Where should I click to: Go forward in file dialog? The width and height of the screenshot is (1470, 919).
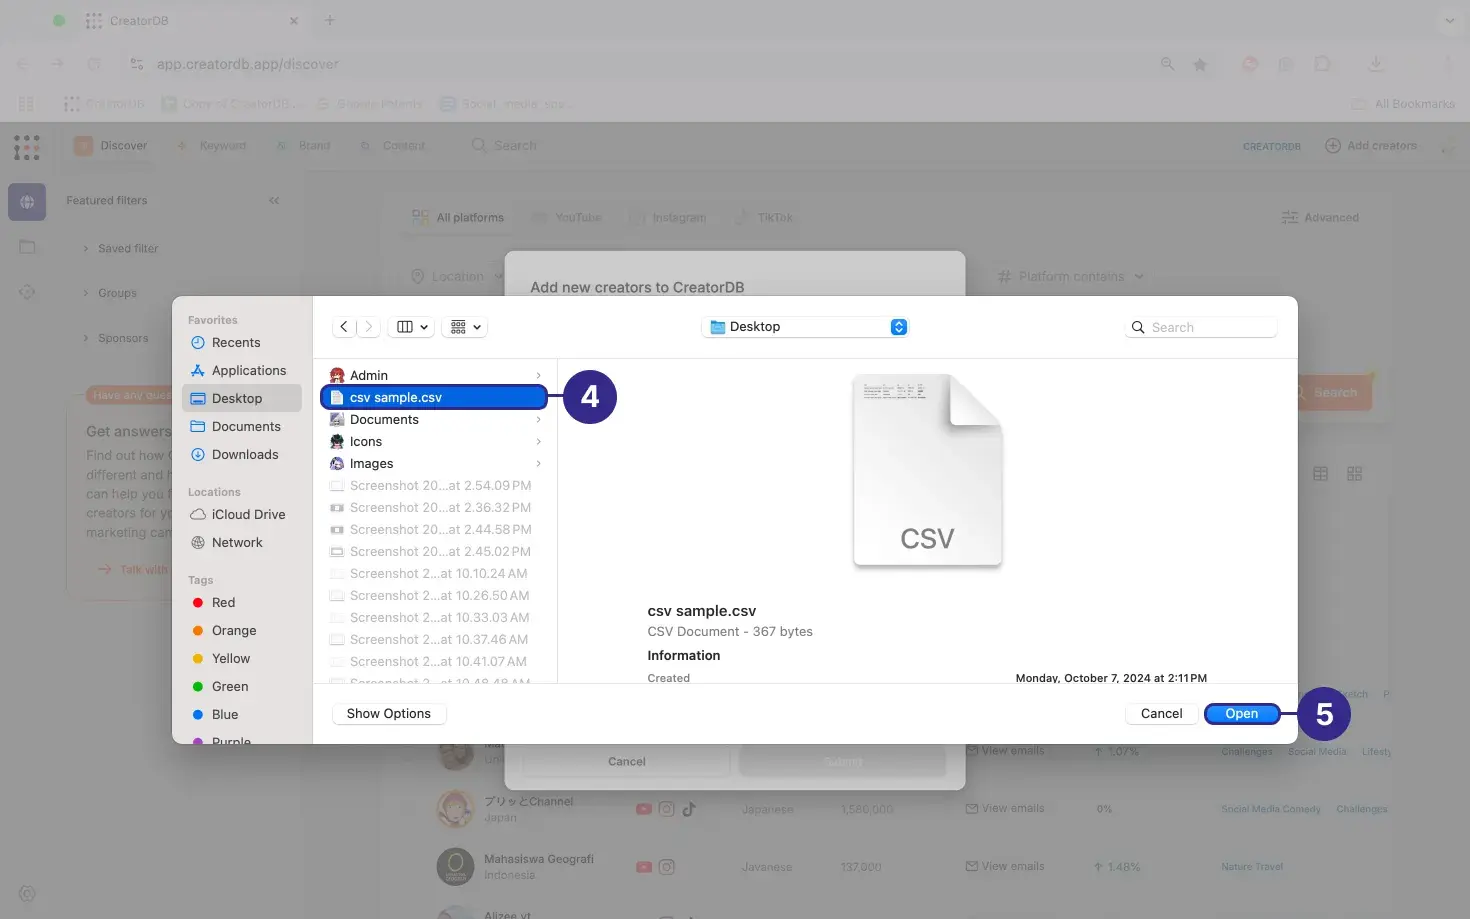click(x=368, y=327)
